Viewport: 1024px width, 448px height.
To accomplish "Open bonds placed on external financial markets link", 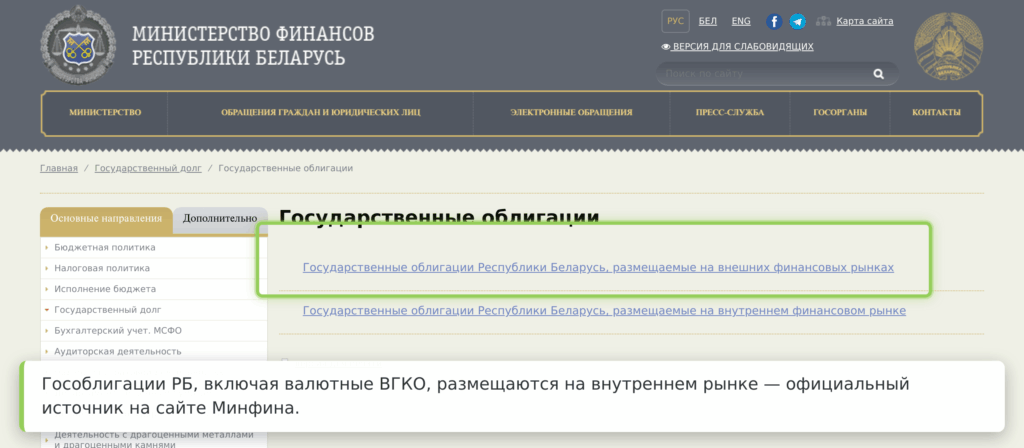I will [598, 268].
